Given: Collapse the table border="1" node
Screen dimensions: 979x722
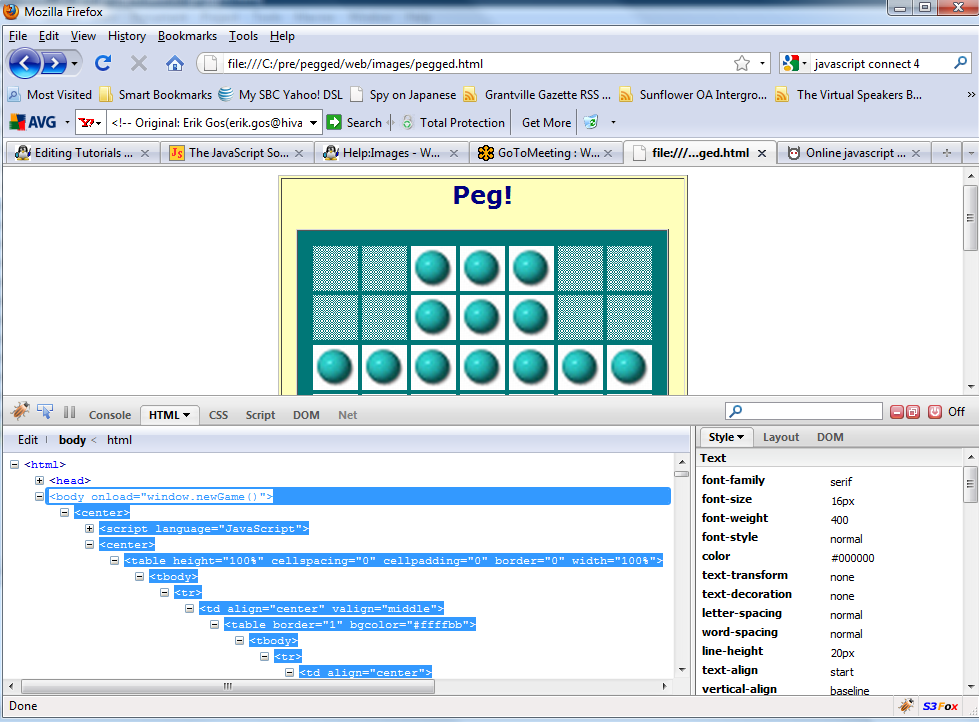Looking at the screenshot, I should pyautogui.click(x=214, y=625).
